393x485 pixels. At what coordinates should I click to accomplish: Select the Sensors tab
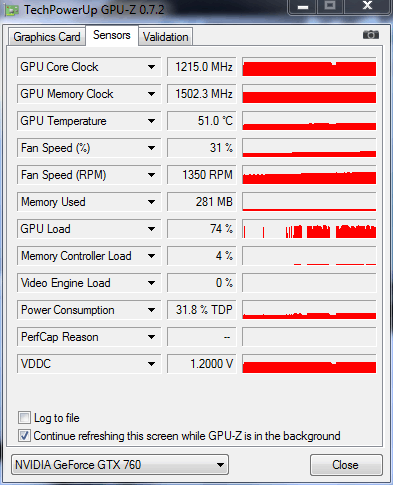(x=112, y=35)
